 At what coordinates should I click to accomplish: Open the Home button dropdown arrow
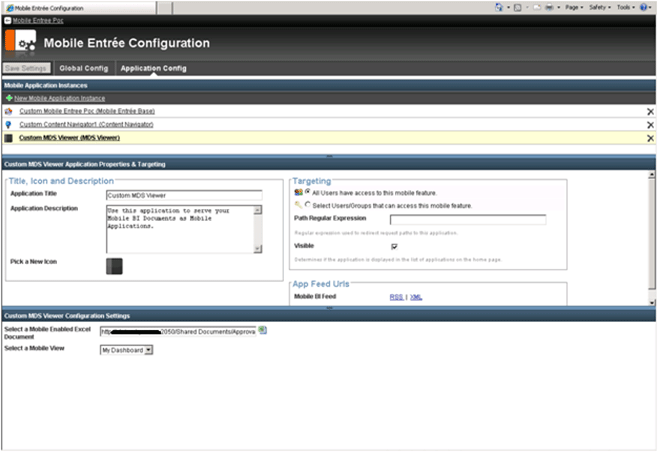pos(508,8)
